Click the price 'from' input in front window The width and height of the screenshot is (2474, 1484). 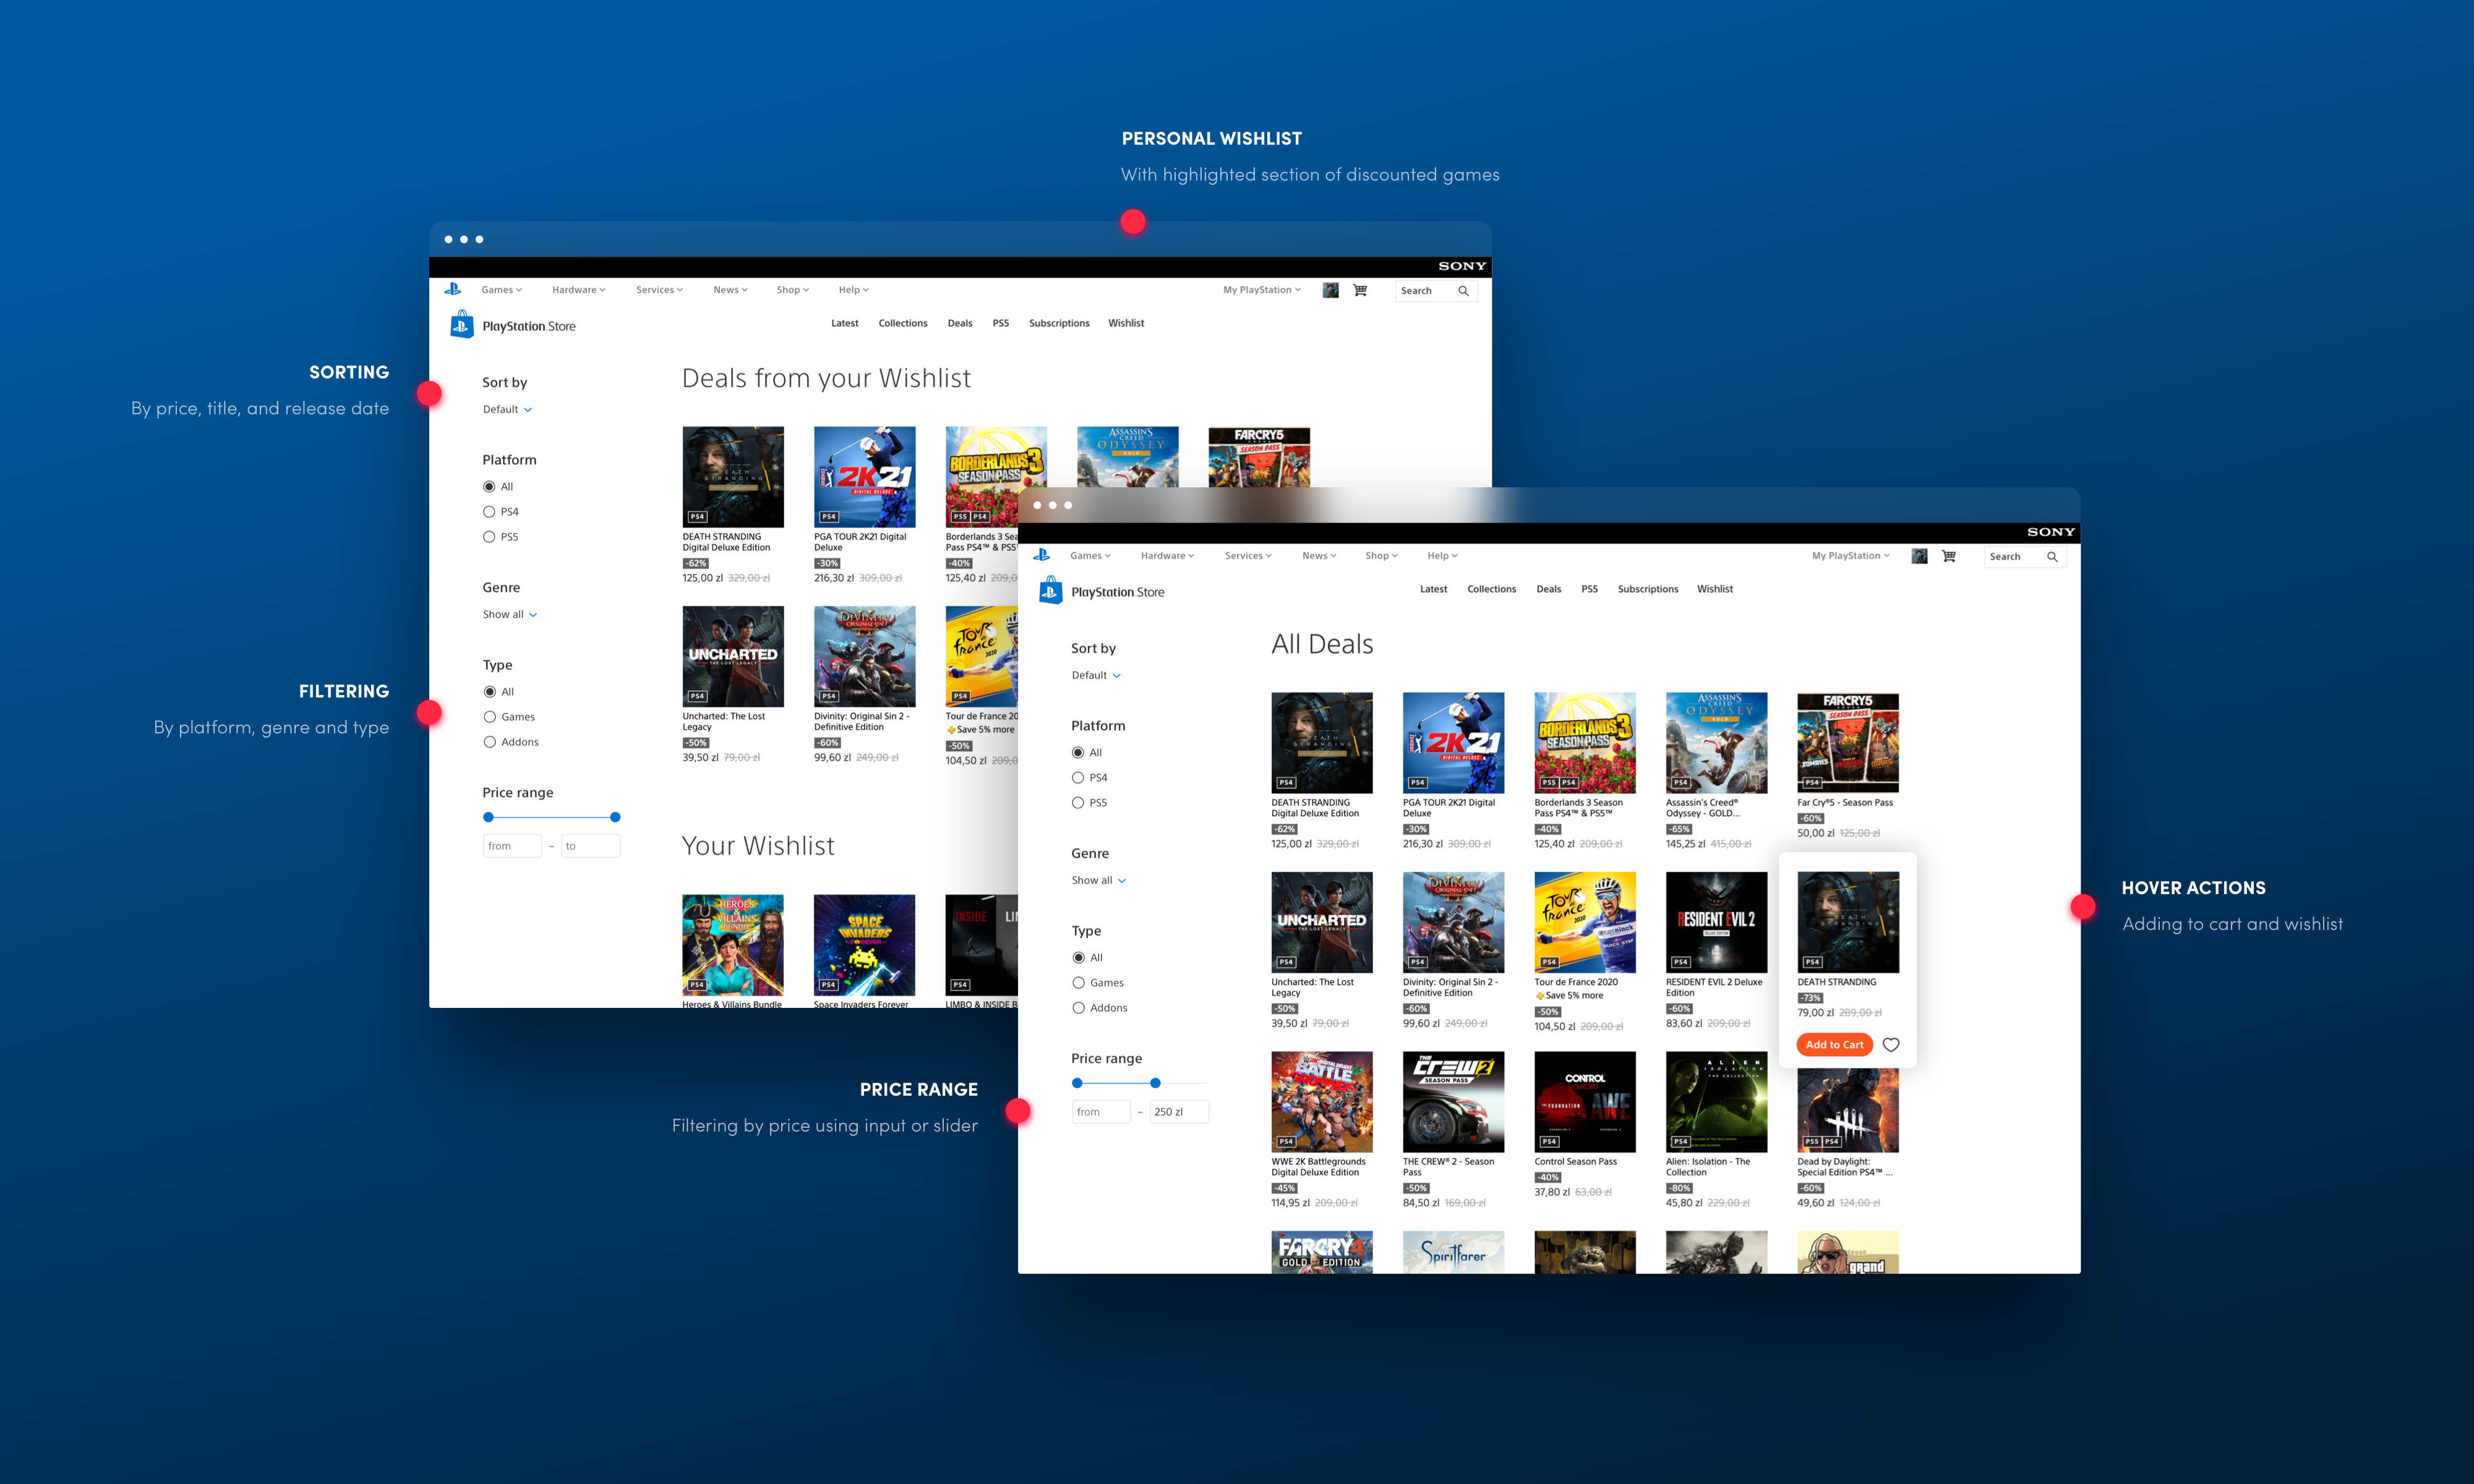(1101, 1112)
